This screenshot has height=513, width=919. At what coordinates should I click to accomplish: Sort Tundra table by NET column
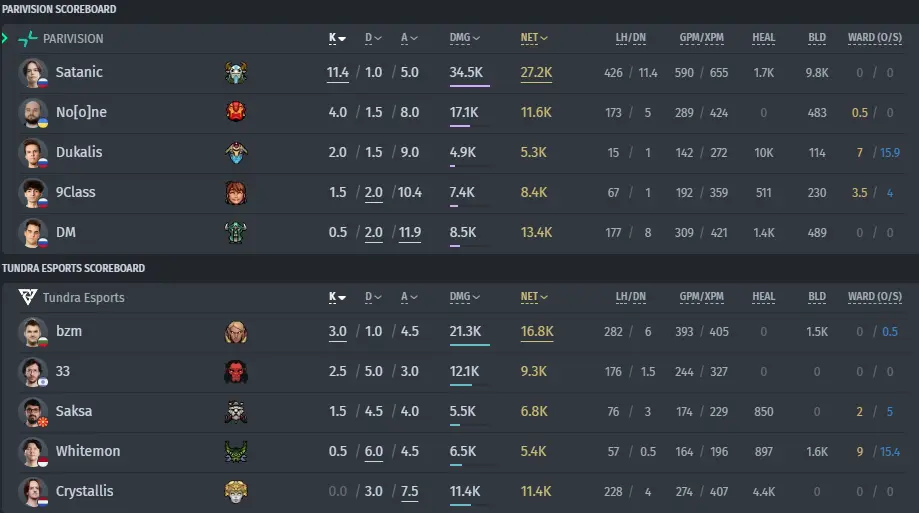coord(534,297)
